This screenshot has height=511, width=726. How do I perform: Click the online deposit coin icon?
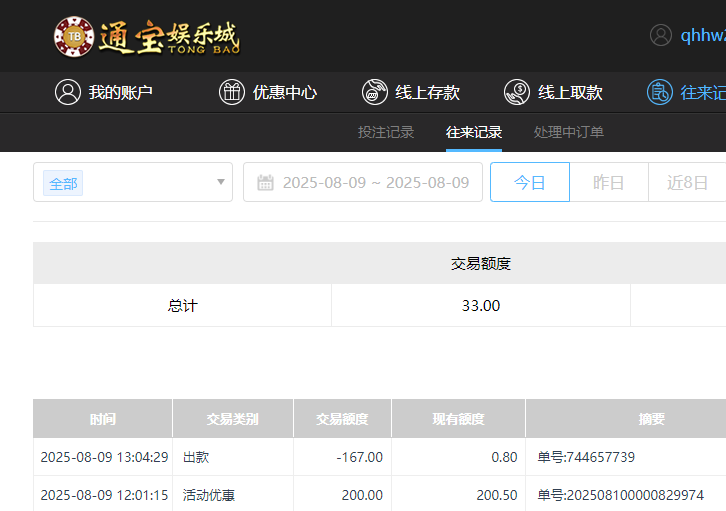coord(375,92)
